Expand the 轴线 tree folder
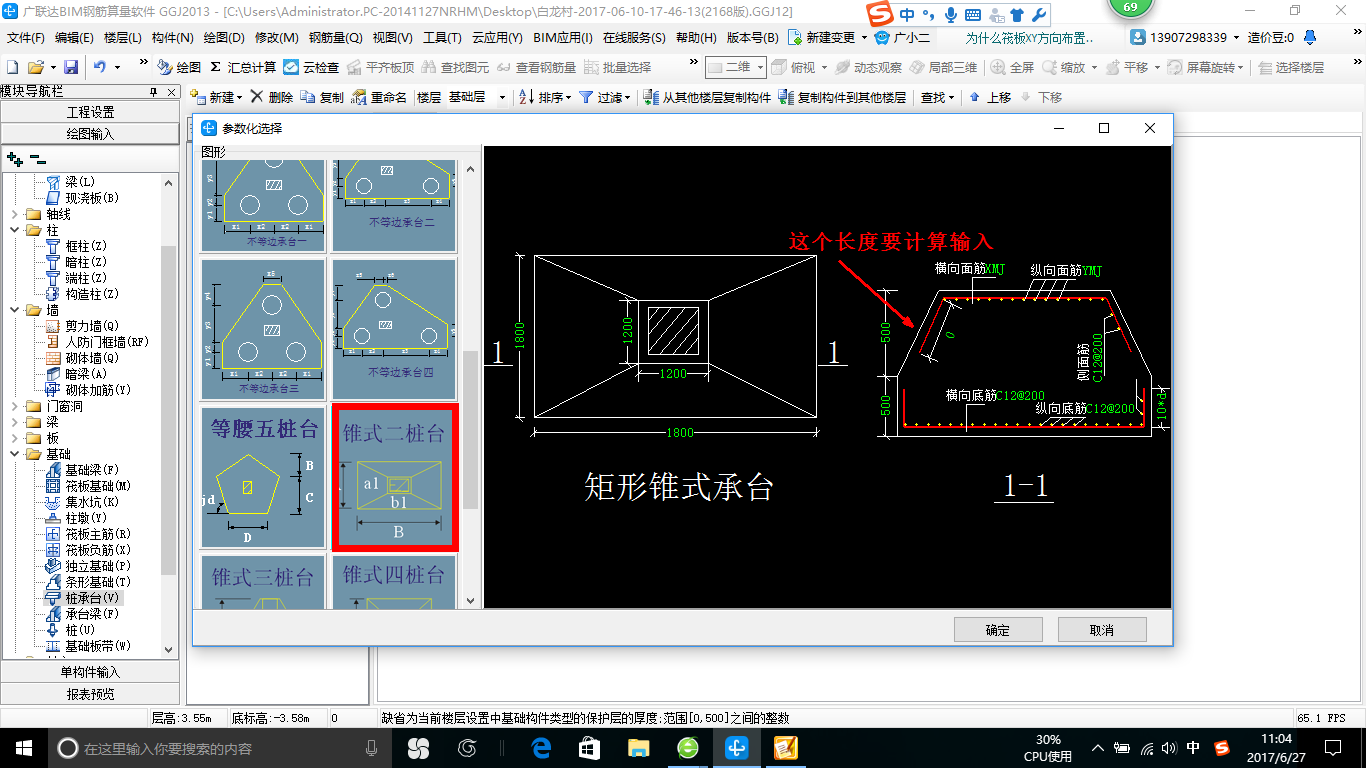 point(14,214)
